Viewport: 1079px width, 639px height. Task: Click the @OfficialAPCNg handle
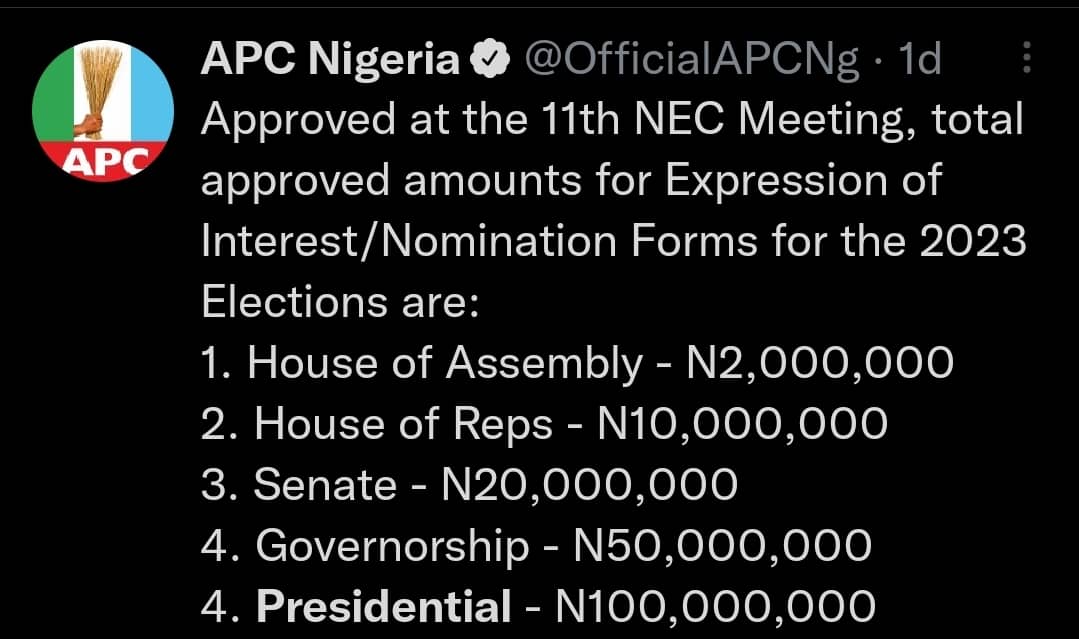point(691,62)
